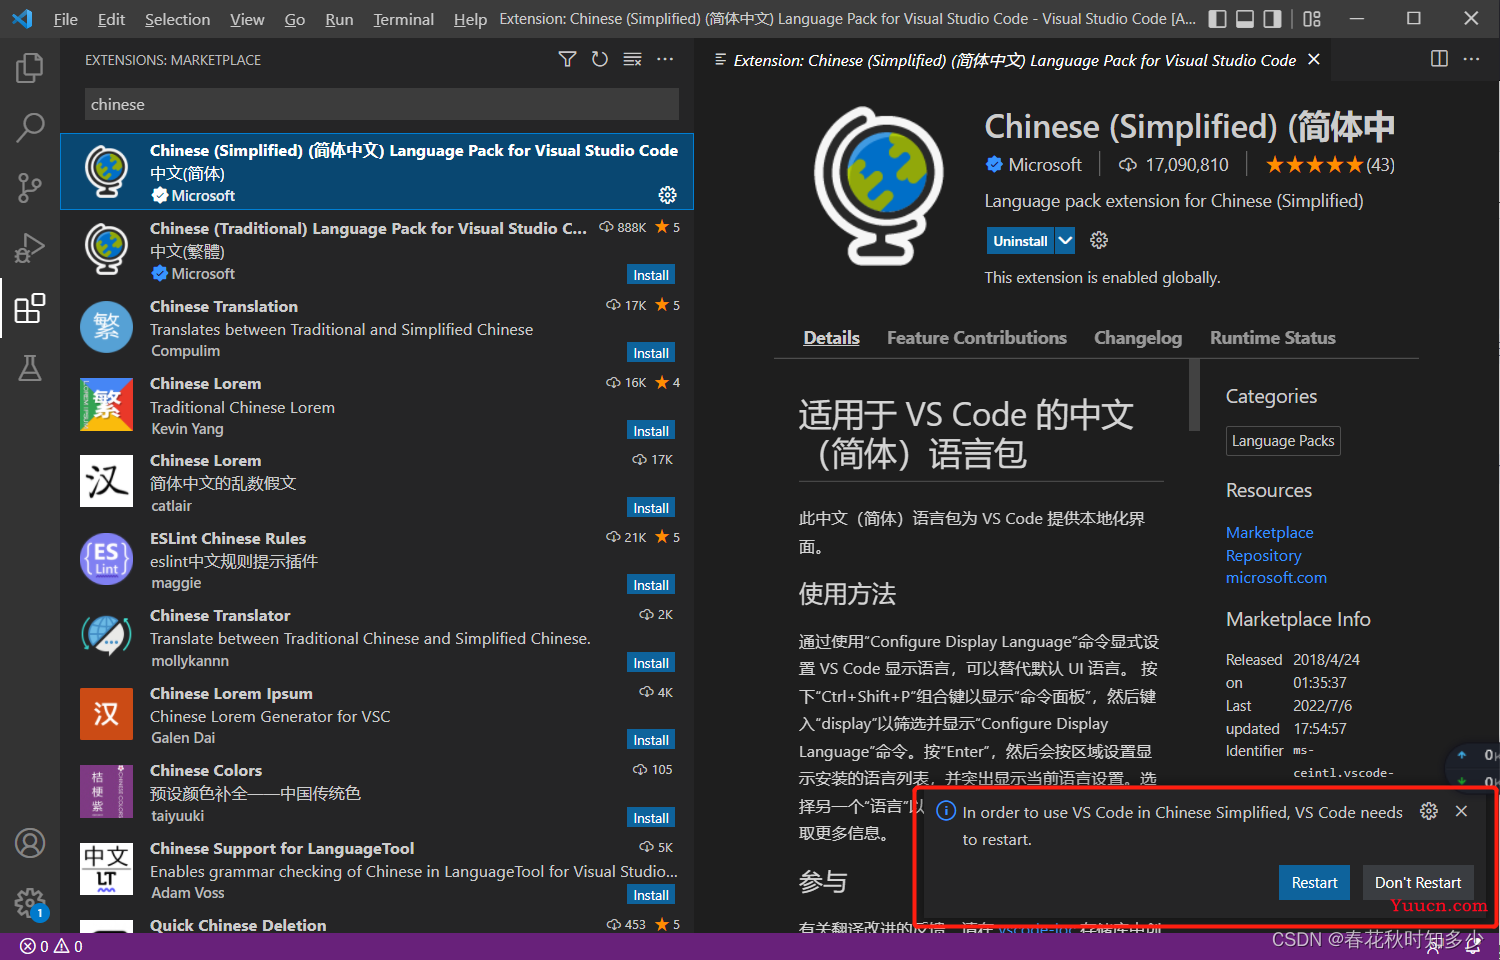Select ESLint Chinese Rules list item
The width and height of the screenshot is (1500, 960).
tap(377, 560)
